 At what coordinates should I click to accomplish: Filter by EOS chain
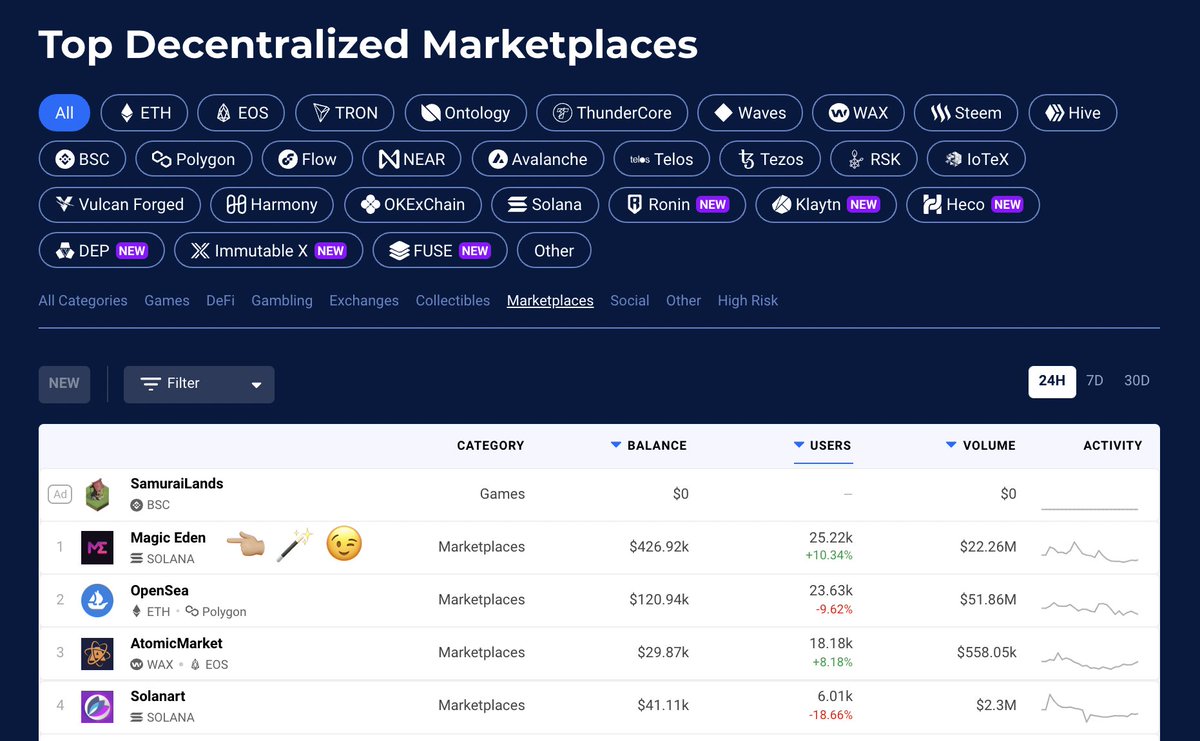(x=241, y=113)
